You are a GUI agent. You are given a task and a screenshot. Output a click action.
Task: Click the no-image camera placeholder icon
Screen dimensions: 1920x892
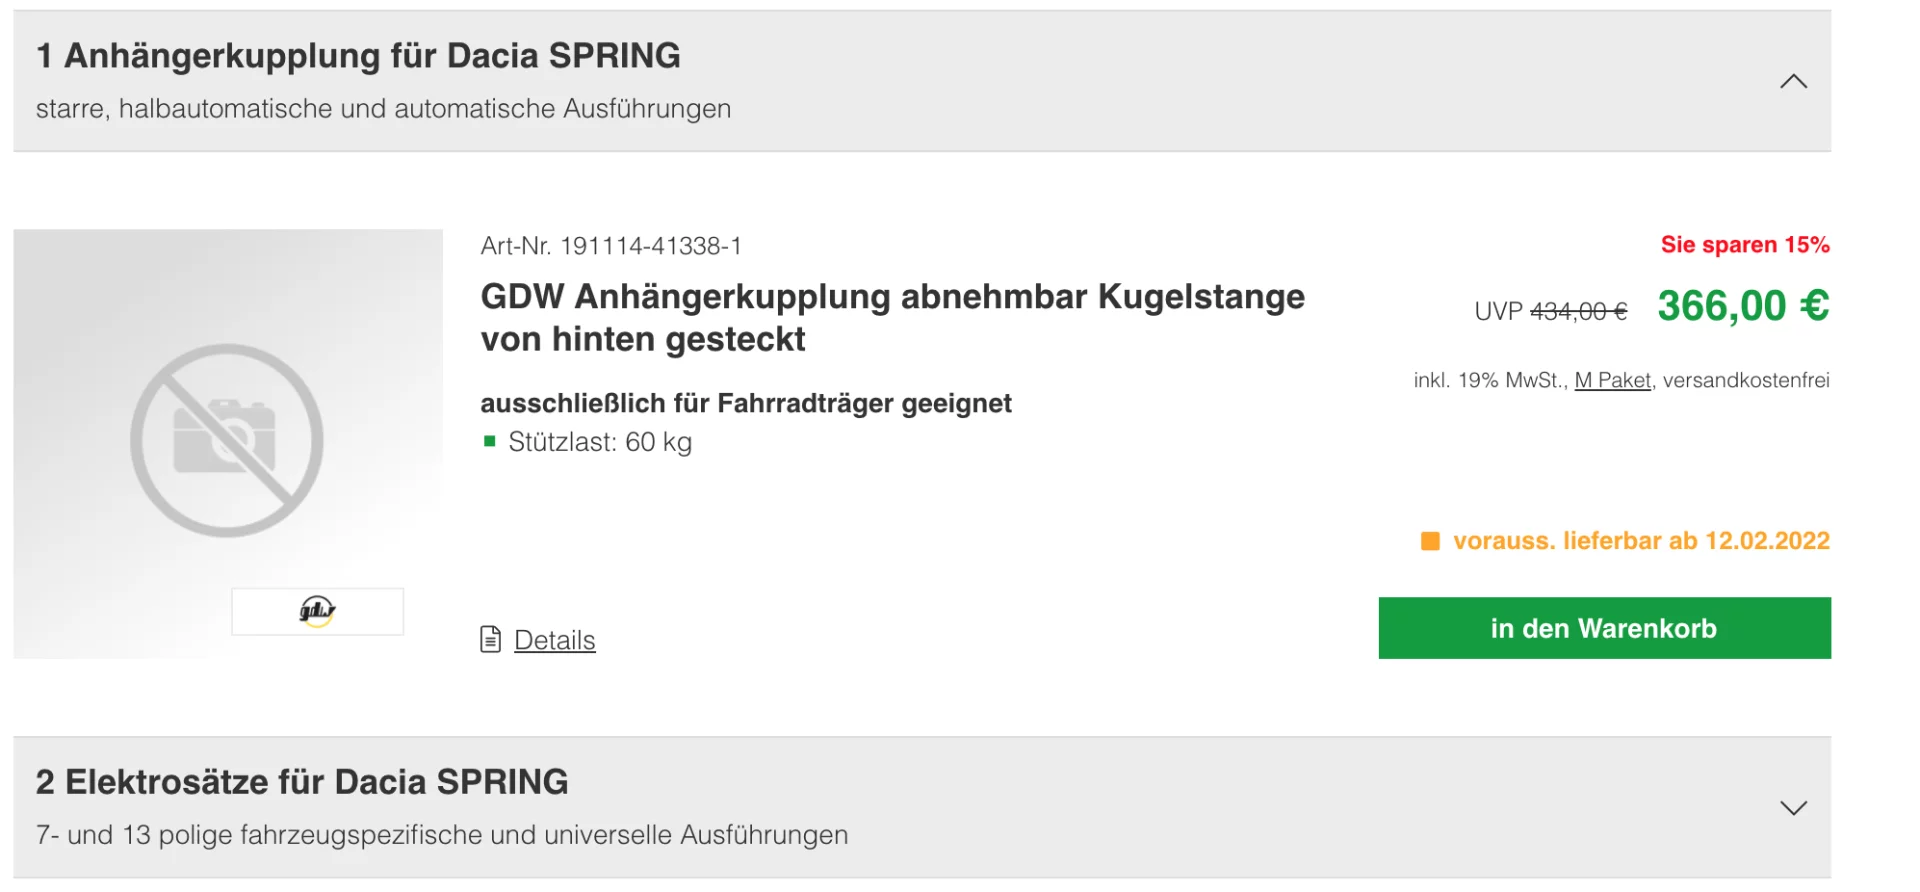[227, 440]
